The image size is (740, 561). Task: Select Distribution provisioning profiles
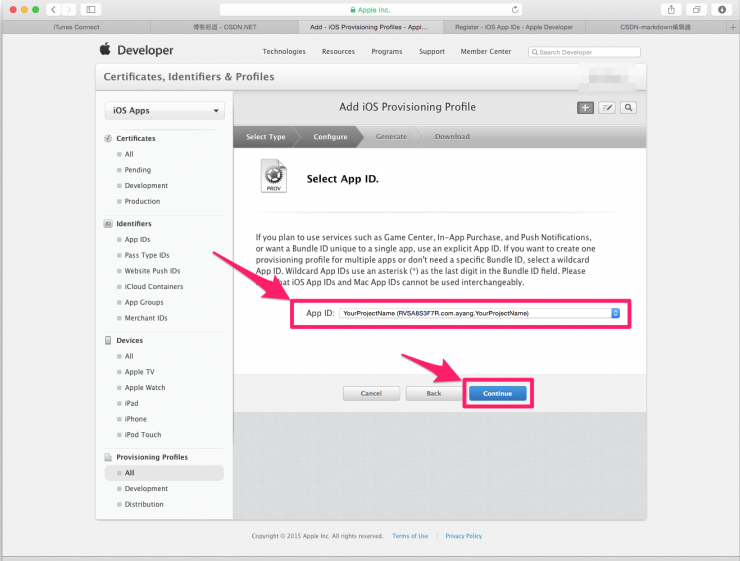click(x=144, y=504)
